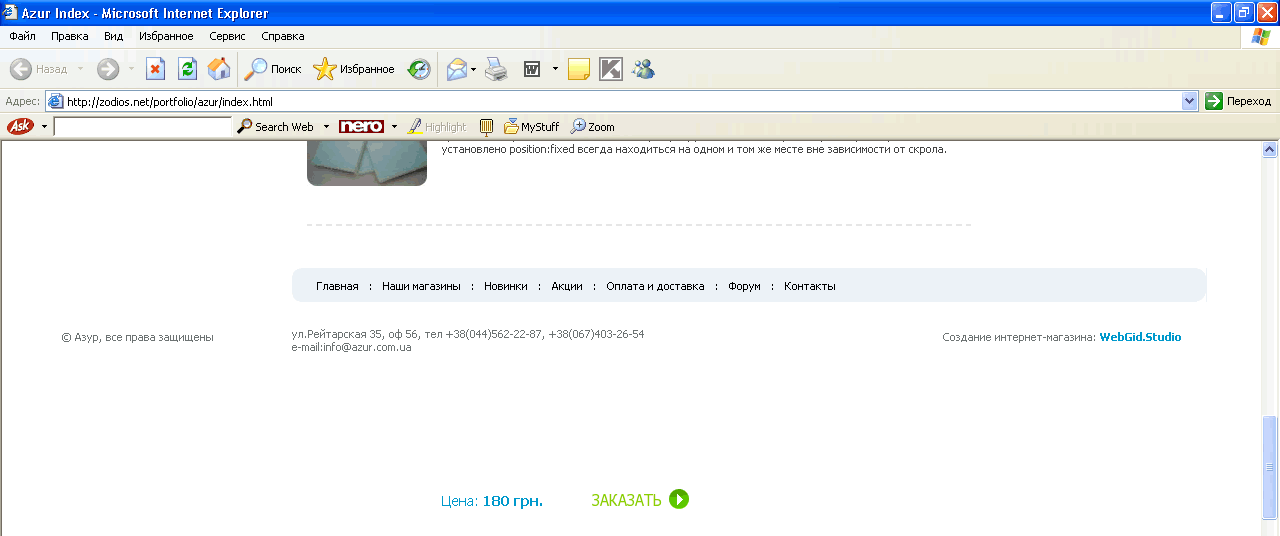Click the Back (Назад) button
This screenshot has width=1280, height=536.
(x=38, y=69)
